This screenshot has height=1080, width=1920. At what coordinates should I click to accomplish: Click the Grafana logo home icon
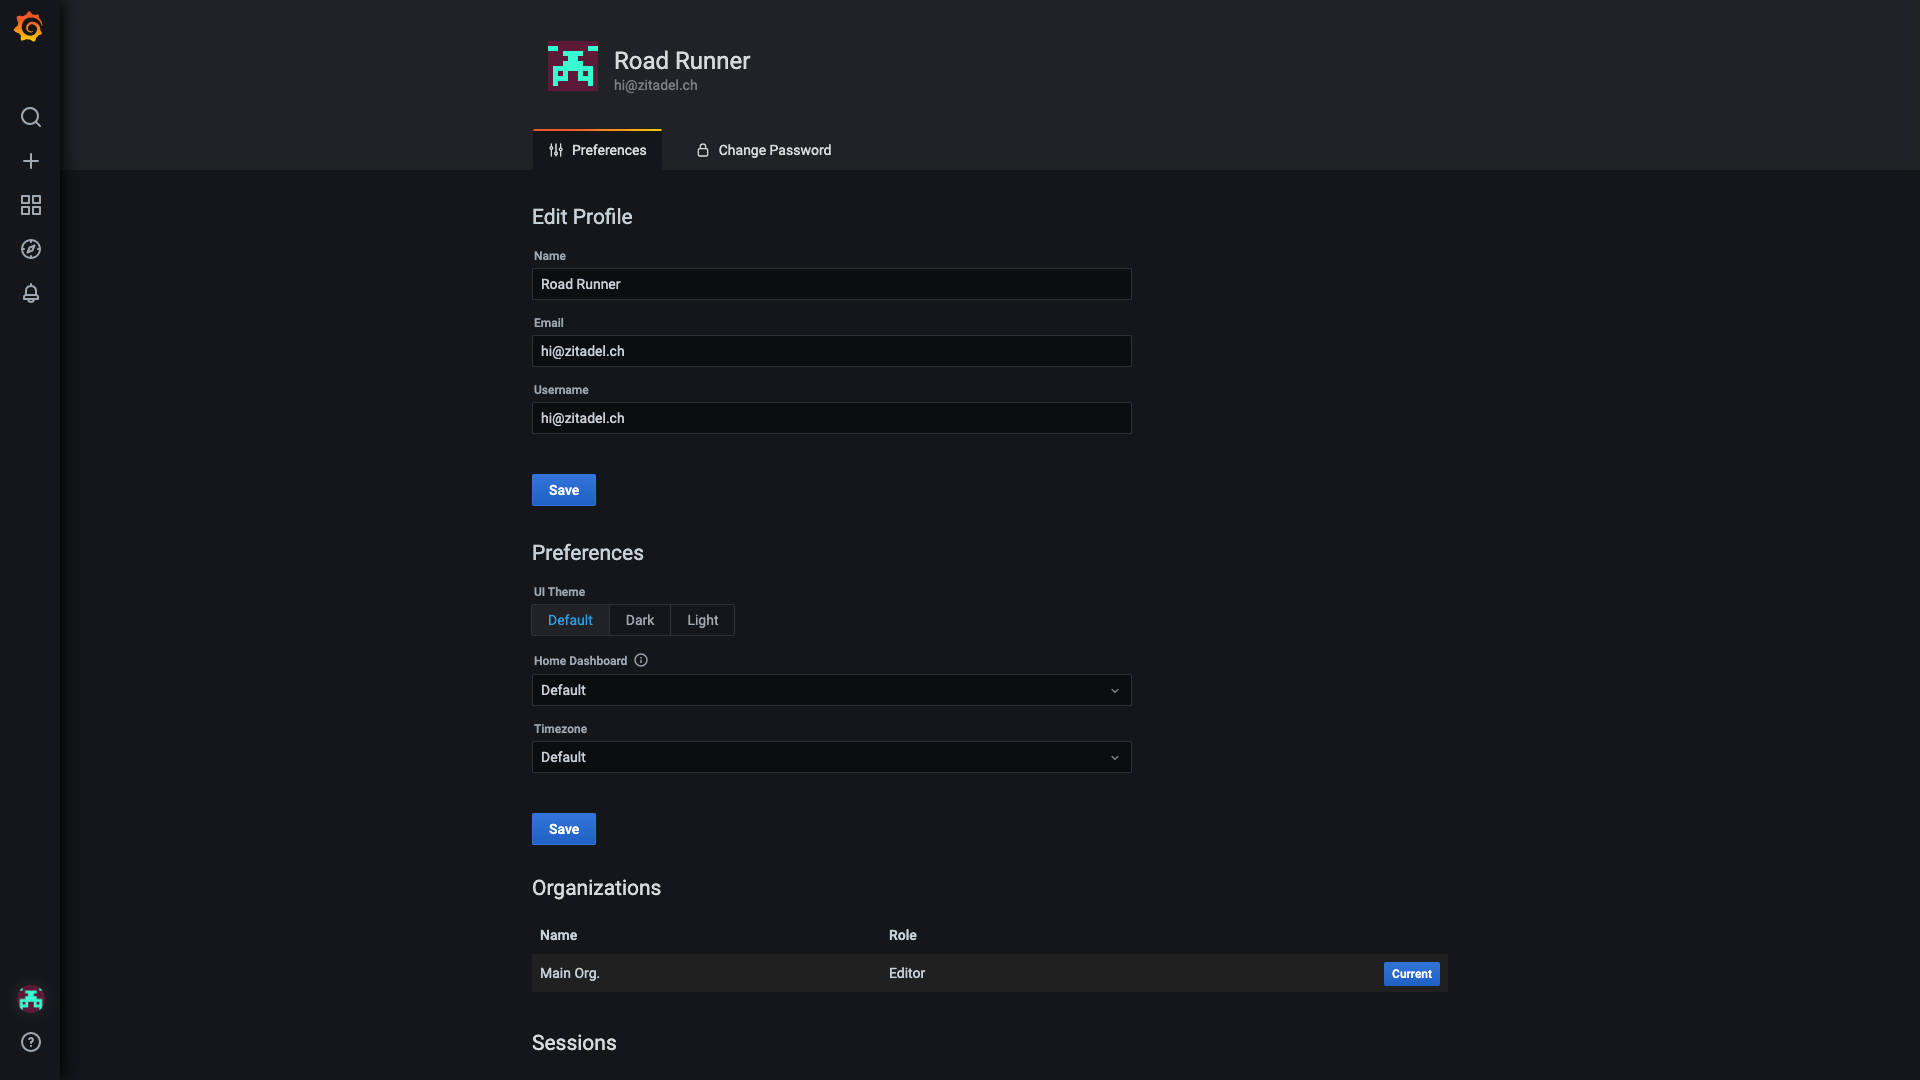(x=29, y=27)
